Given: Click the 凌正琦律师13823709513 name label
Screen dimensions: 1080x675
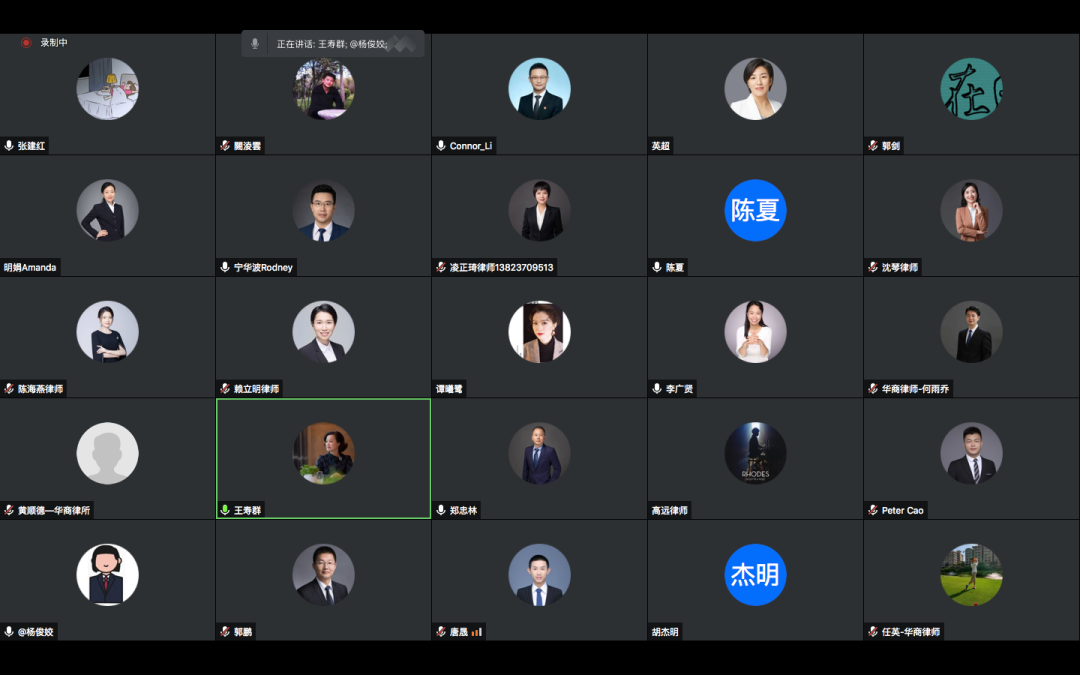Looking at the screenshot, I should tap(501, 267).
